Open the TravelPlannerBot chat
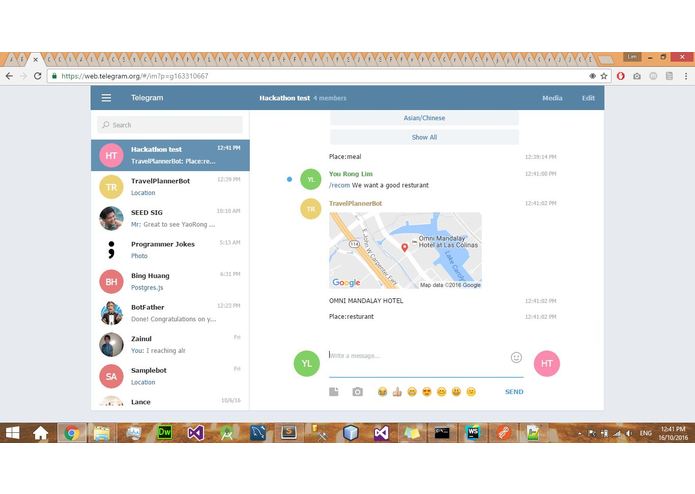This screenshot has height=494, width=695. [170, 187]
